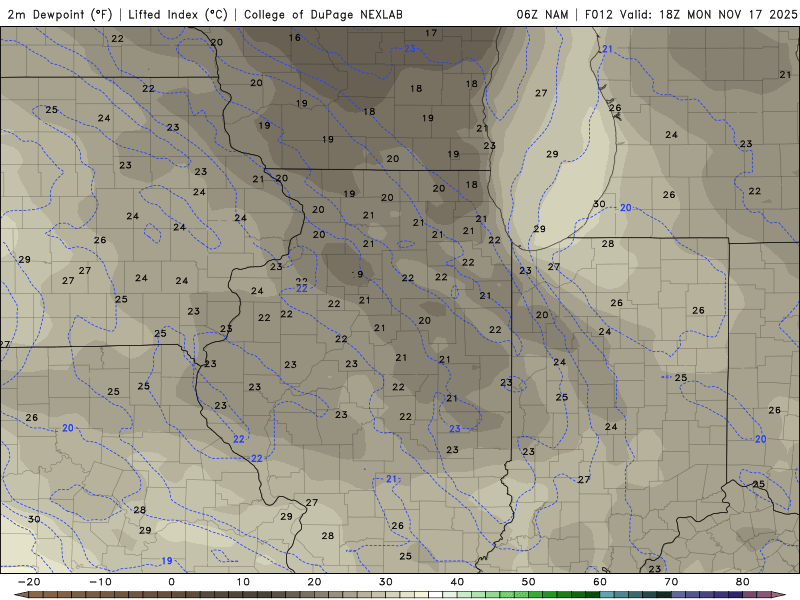The height and width of the screenshot is (600, 800).
Task: Click the white swatch in the color bar
Action: click(x=435, y=595)
